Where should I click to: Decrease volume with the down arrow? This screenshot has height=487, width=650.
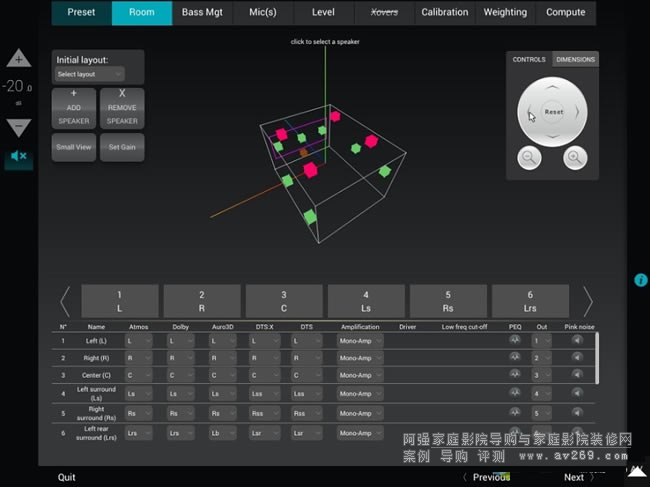tap(19, 127)
